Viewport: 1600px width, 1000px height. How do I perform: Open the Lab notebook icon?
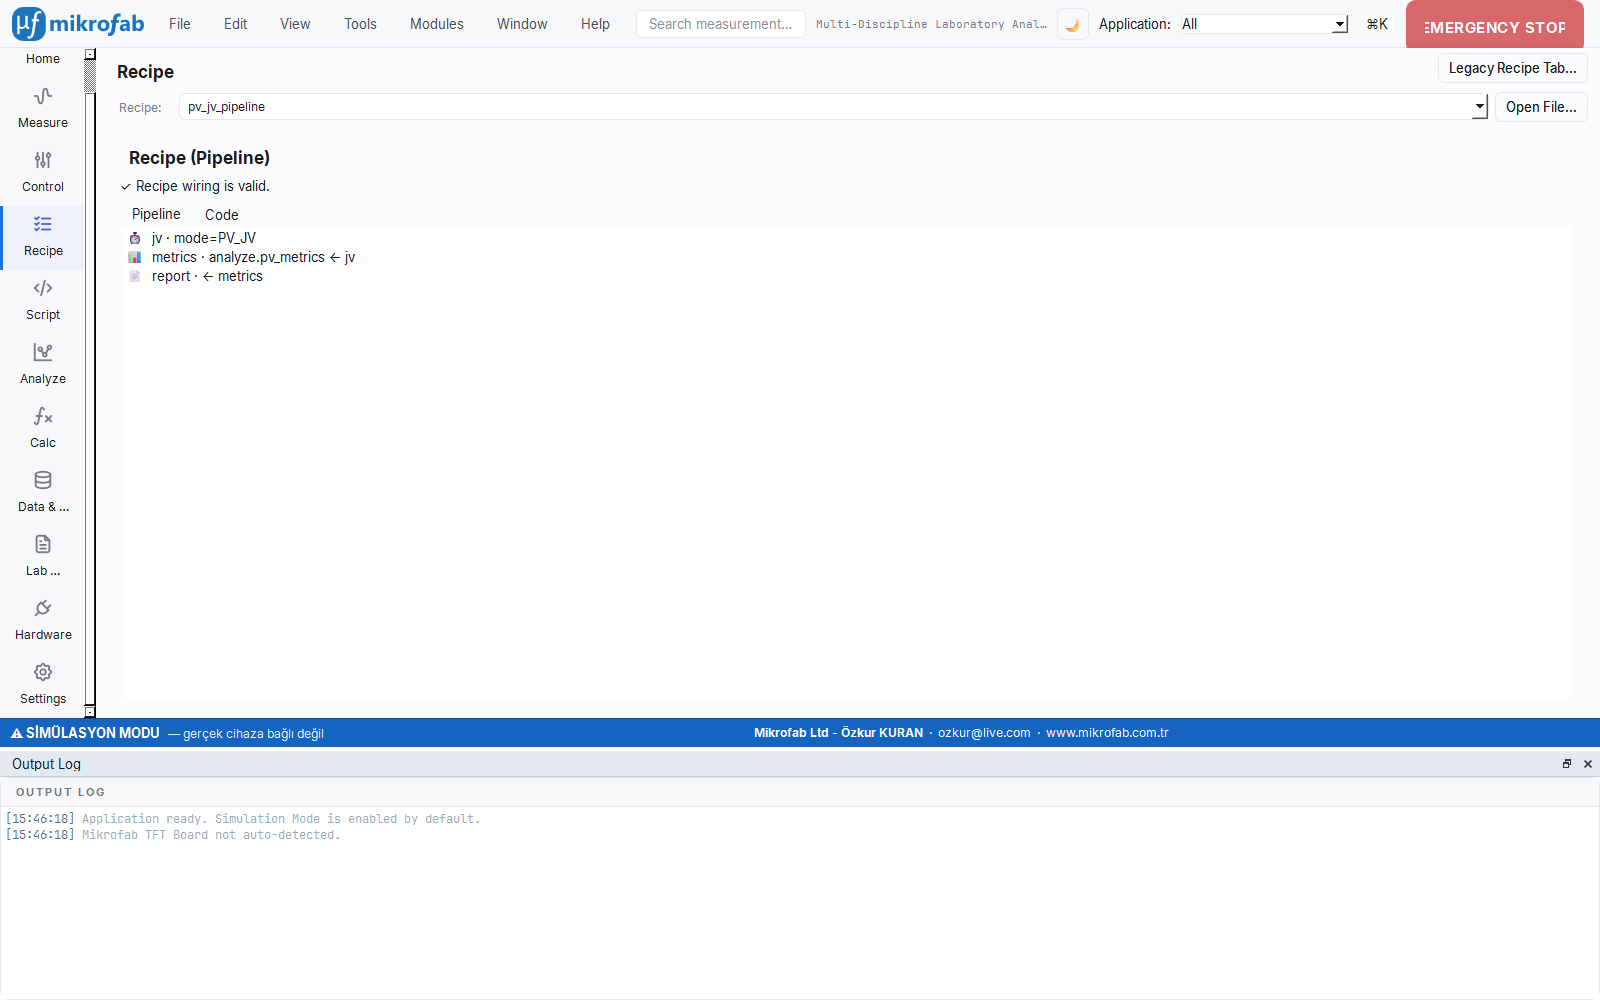tap(42, 544)
